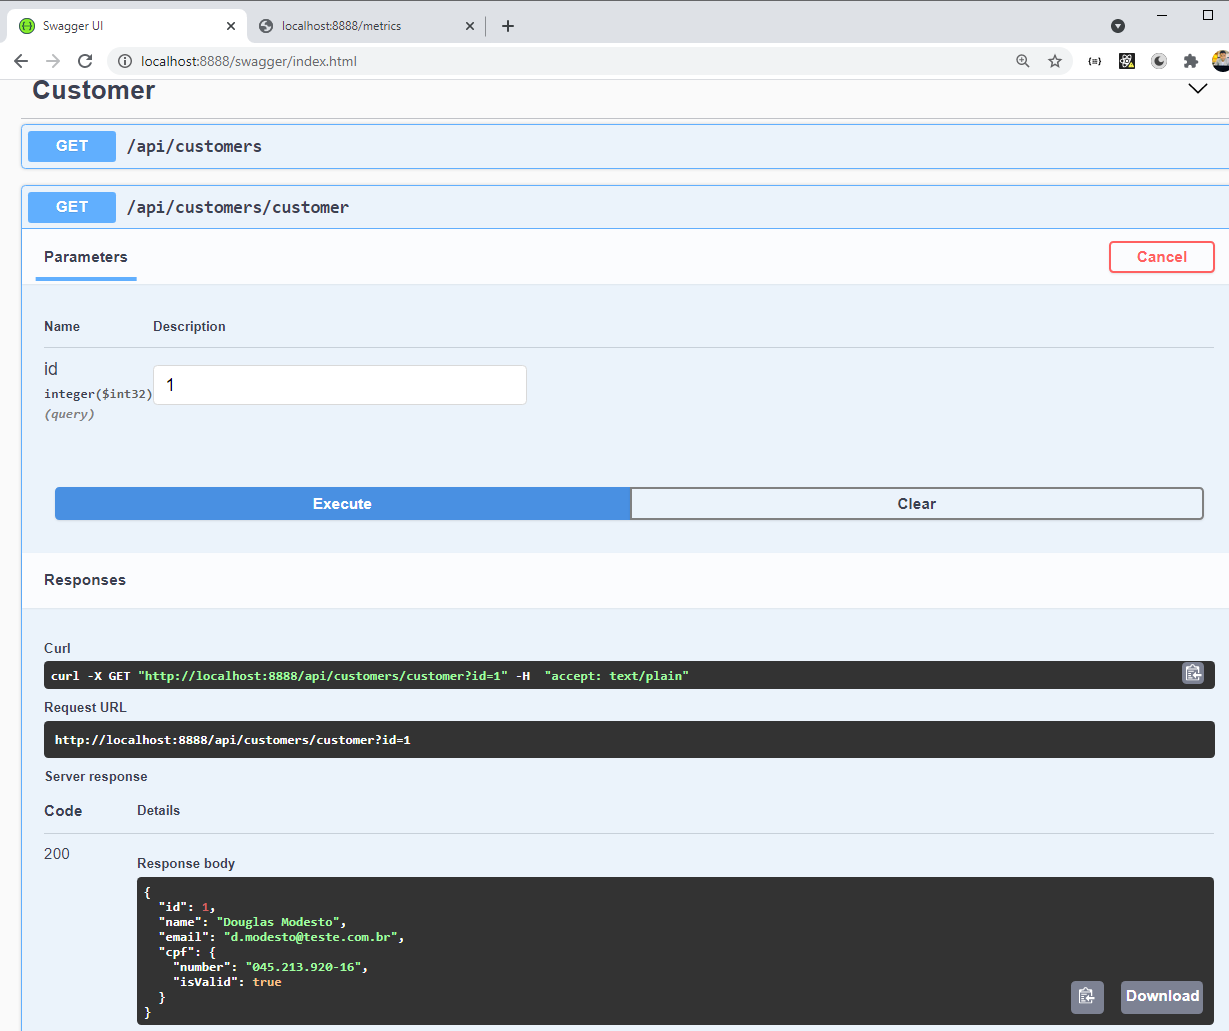Collapse the Customer section chevron
1229x1031 pixels.
pos(1198,89)
